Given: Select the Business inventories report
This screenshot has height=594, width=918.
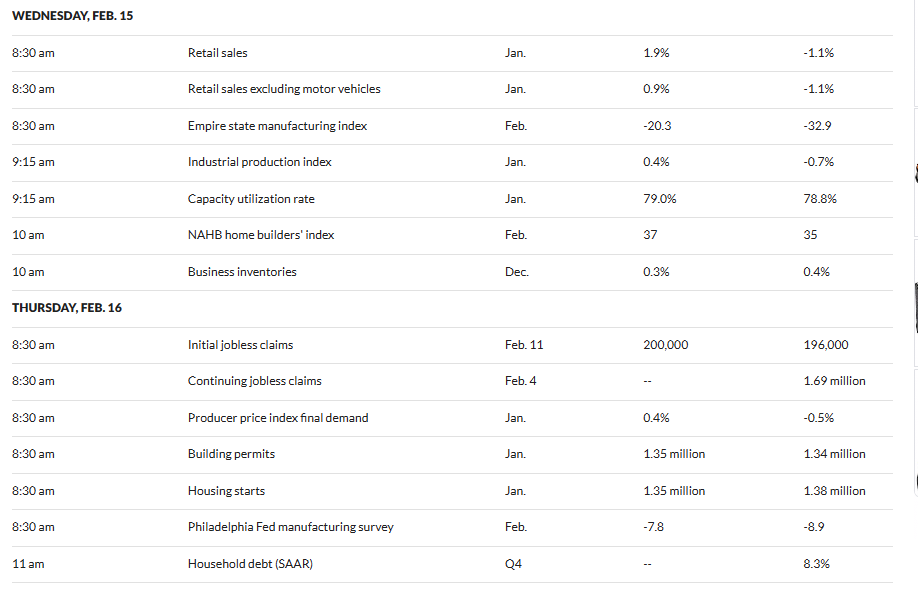Looking at the screenshot, I should point(242,272).
